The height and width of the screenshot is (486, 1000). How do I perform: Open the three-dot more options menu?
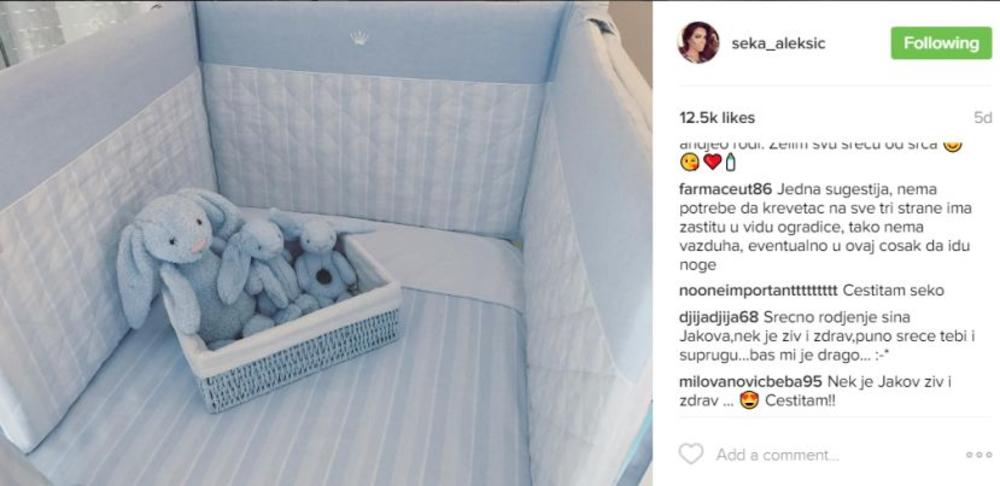(x=978, y=455)
